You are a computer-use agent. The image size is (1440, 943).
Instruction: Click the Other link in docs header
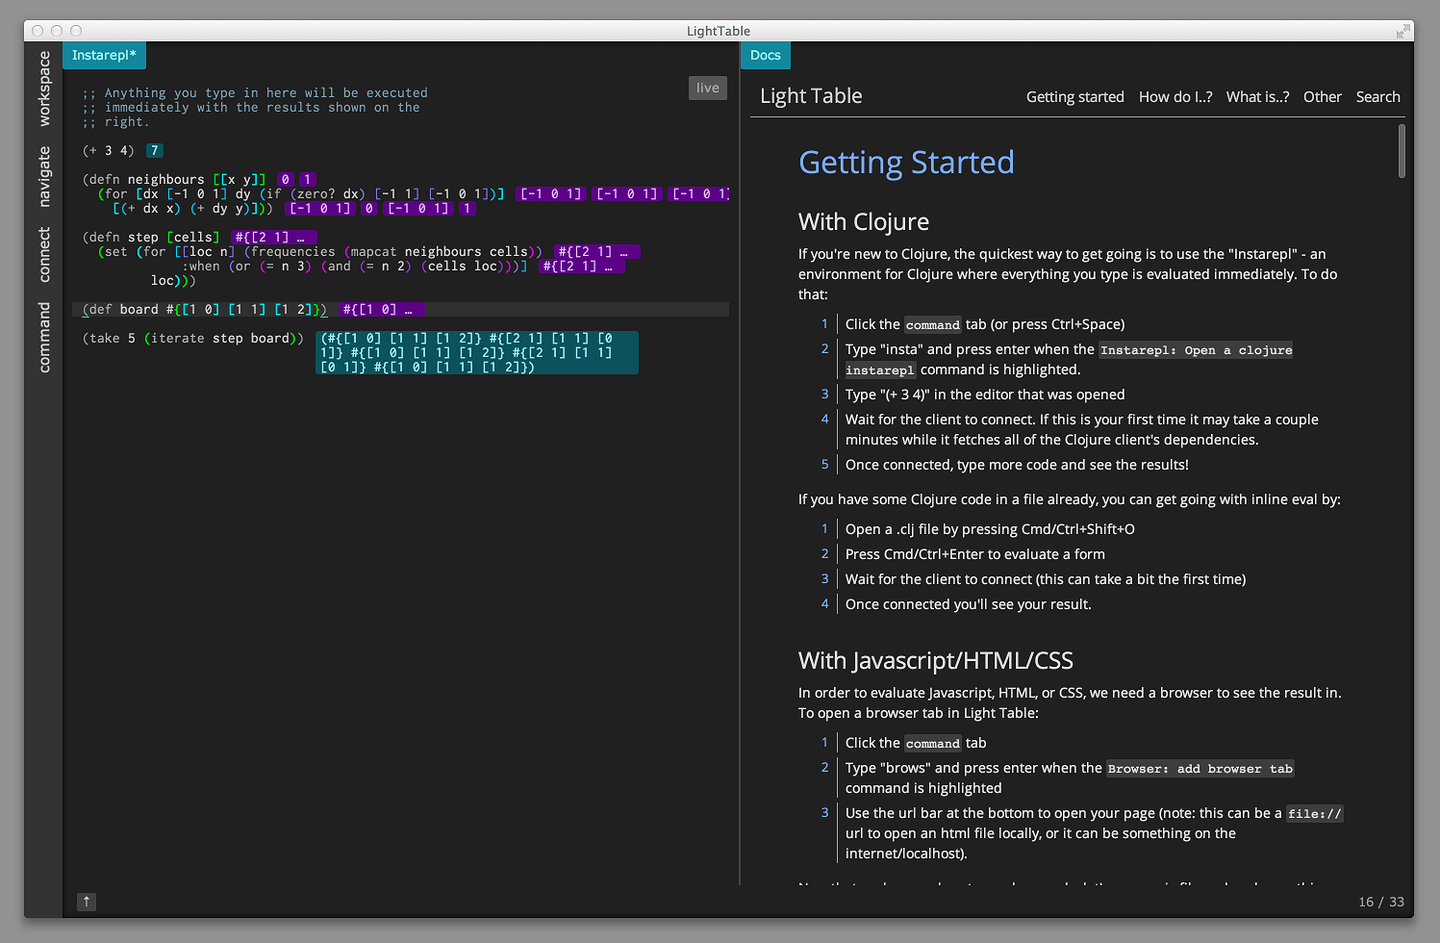click(x=1322, y=97)
